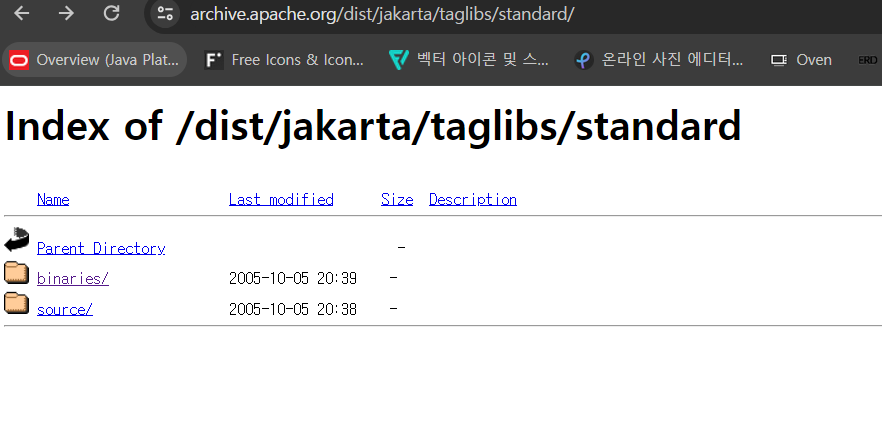Sort listing by Size column
Viewport: 882px width, 440px height.
click(x=397, y=200)
